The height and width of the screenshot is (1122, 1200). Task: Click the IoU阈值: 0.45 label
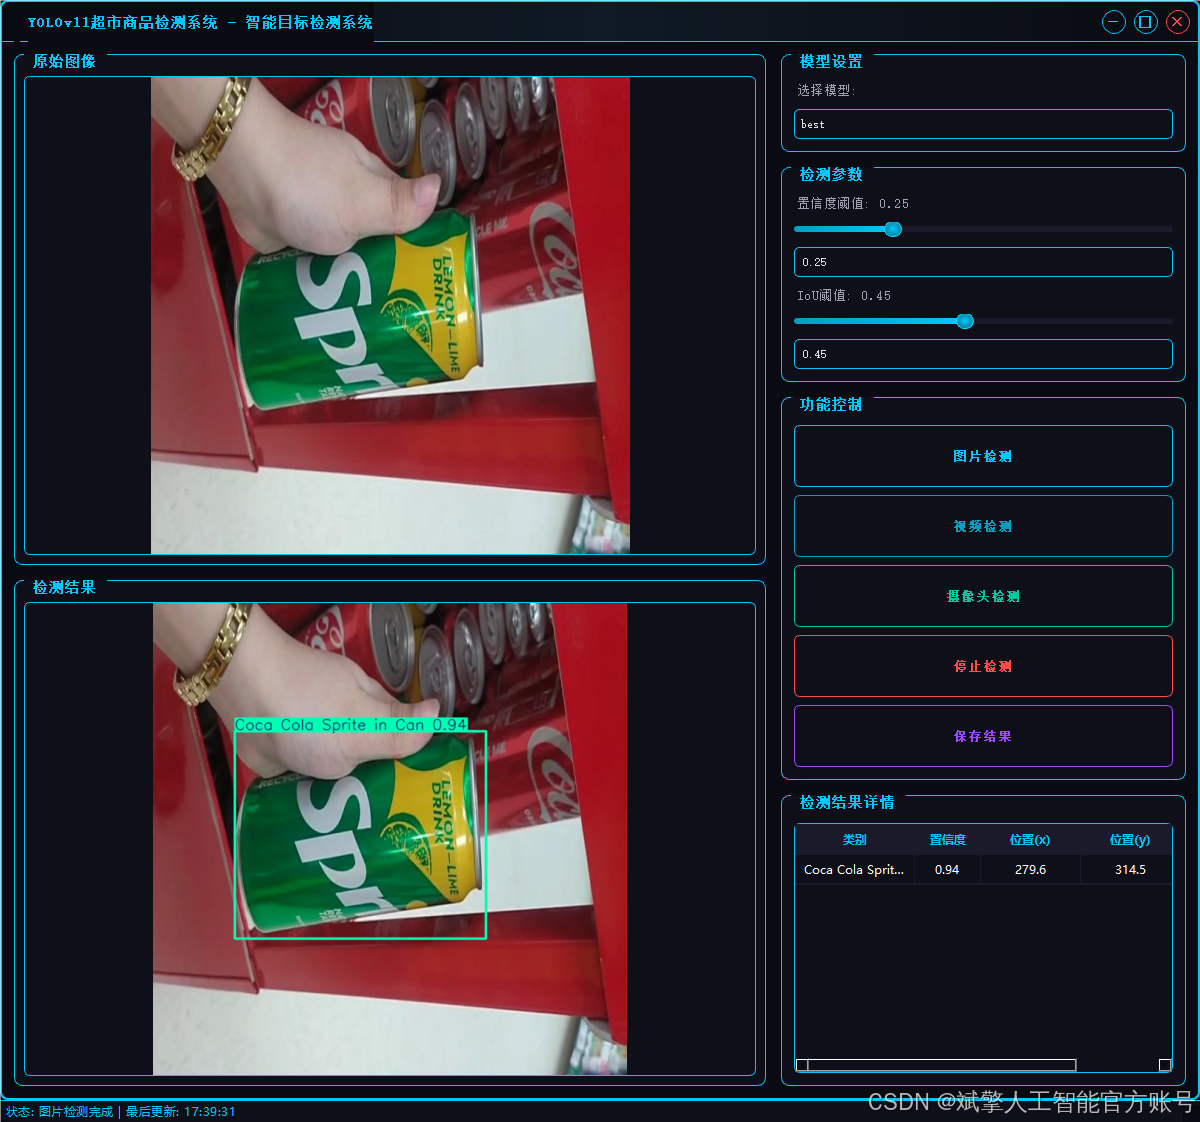pos(844,295)
